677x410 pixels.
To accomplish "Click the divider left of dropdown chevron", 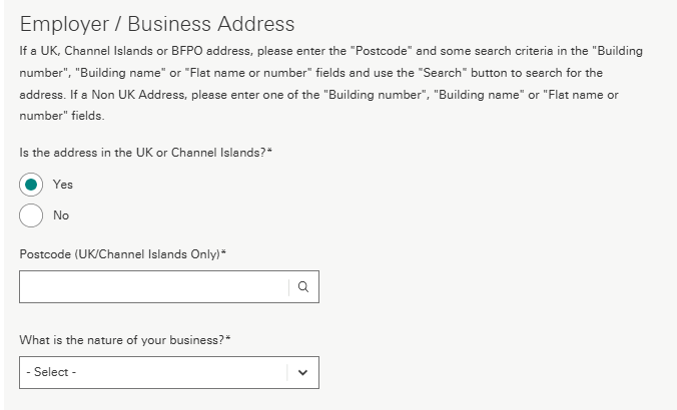I will tap(288, 372).
